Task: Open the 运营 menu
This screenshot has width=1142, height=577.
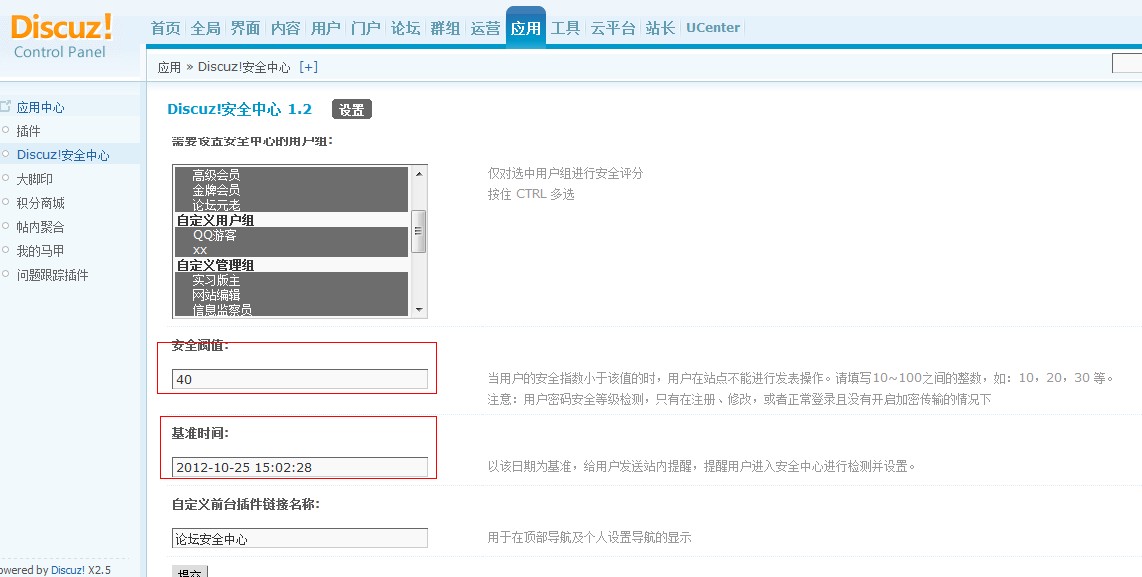Action: point(485,28)
